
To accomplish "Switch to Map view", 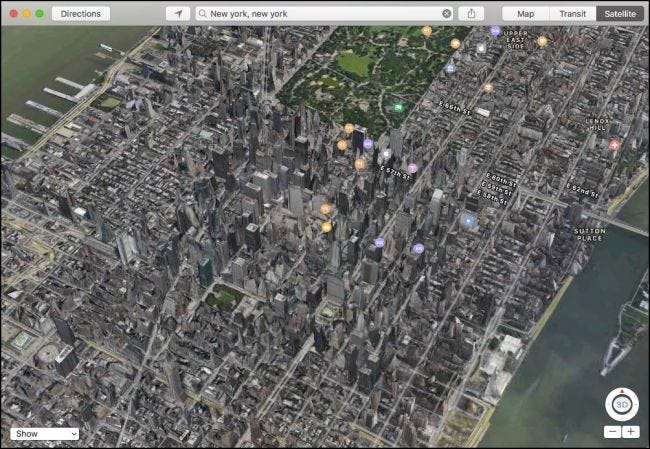I will tap(525, 14).
